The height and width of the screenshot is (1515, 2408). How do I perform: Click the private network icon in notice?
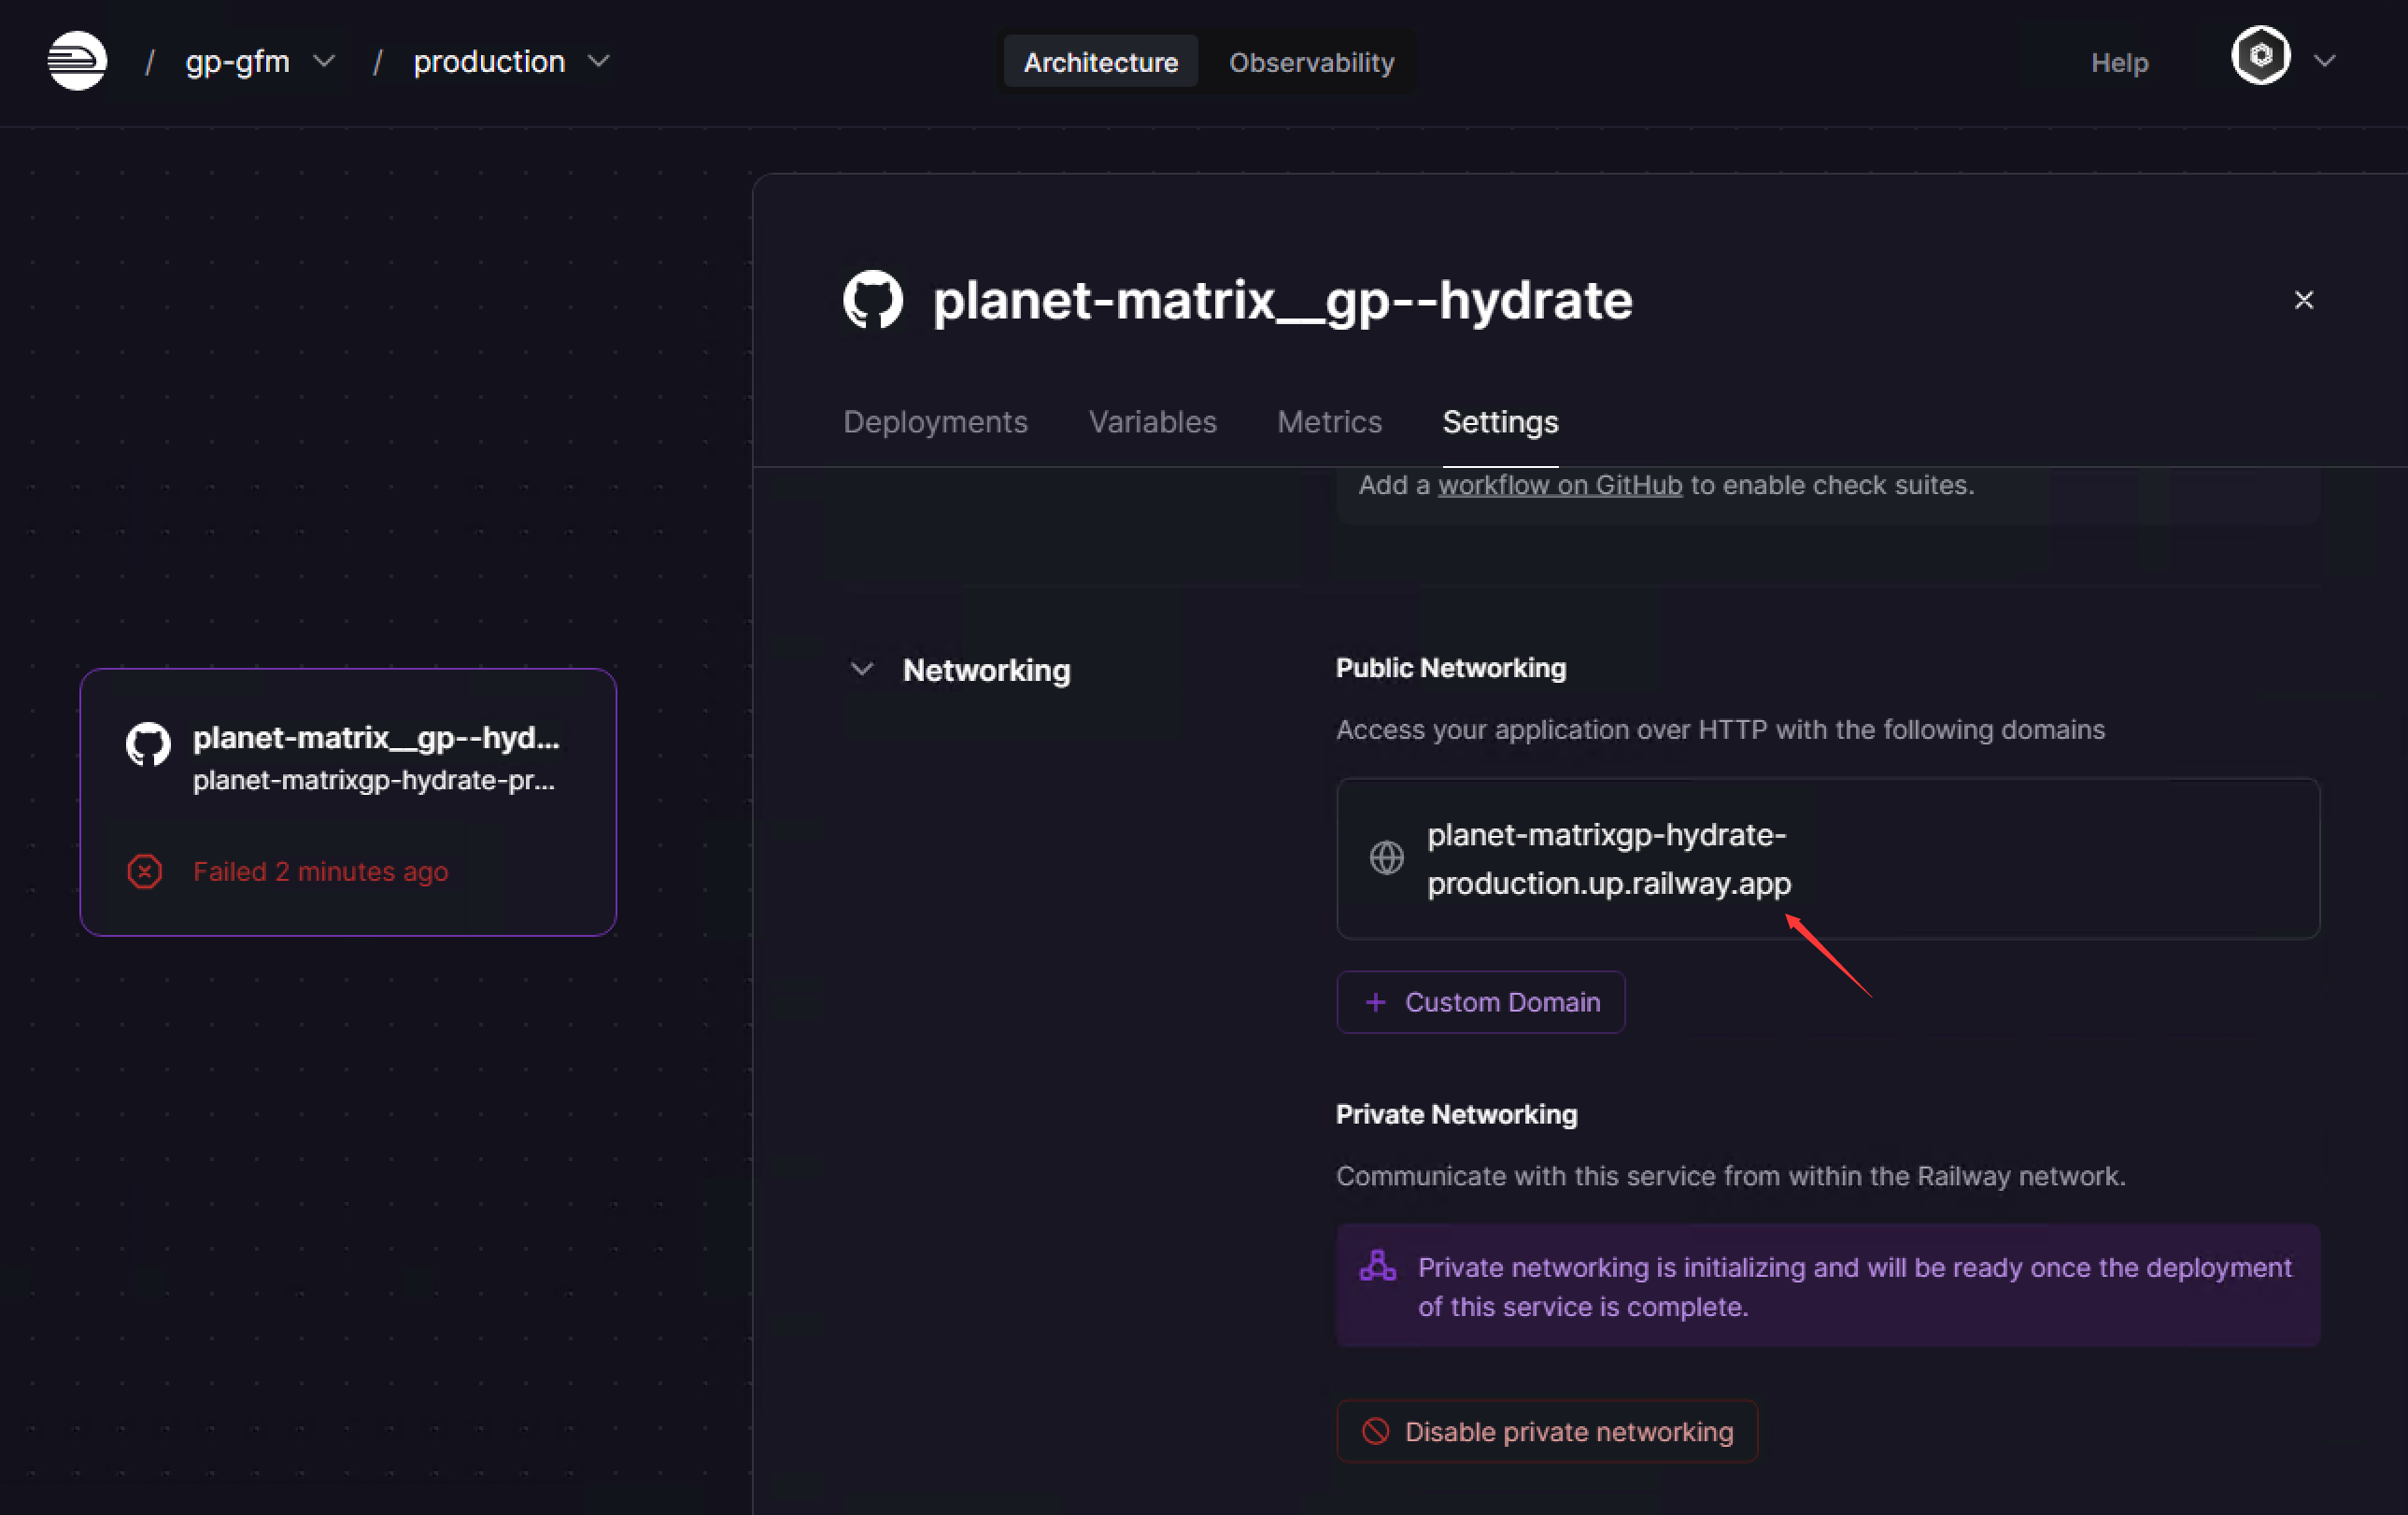[x=1377, y=1266]
